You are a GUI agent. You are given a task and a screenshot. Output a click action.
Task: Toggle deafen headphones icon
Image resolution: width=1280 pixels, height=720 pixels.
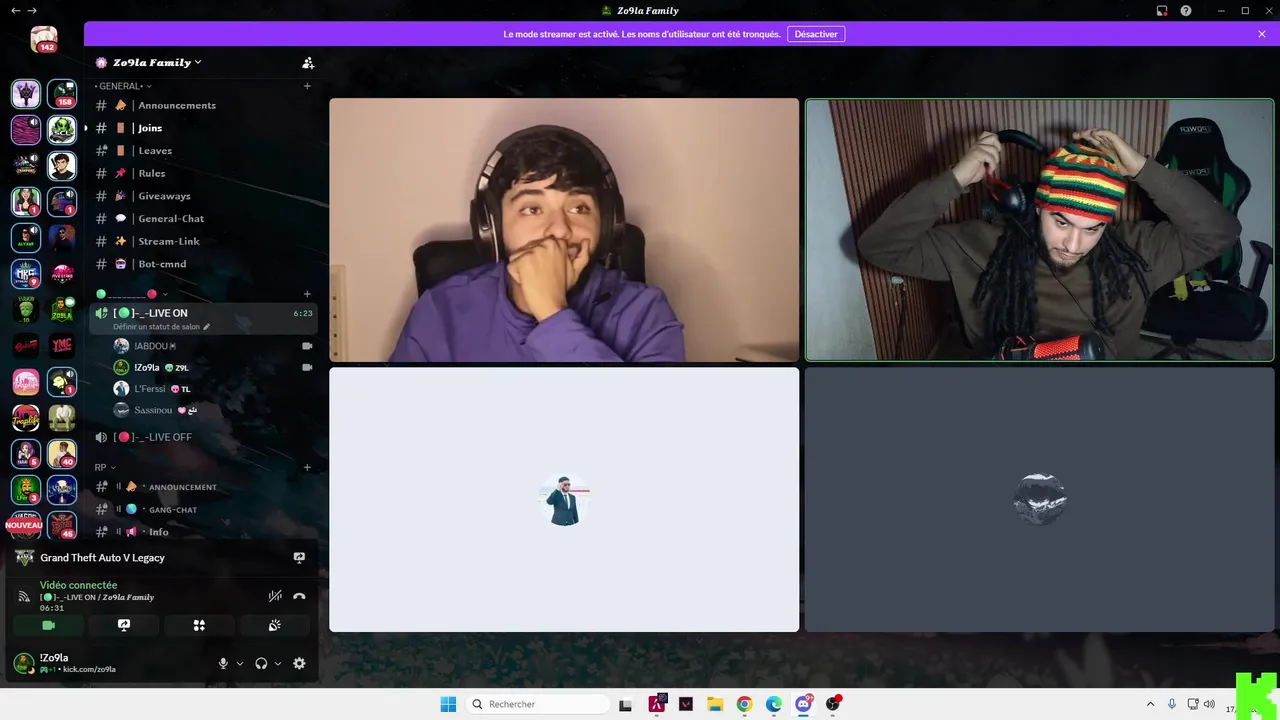(x=261, y=663)
